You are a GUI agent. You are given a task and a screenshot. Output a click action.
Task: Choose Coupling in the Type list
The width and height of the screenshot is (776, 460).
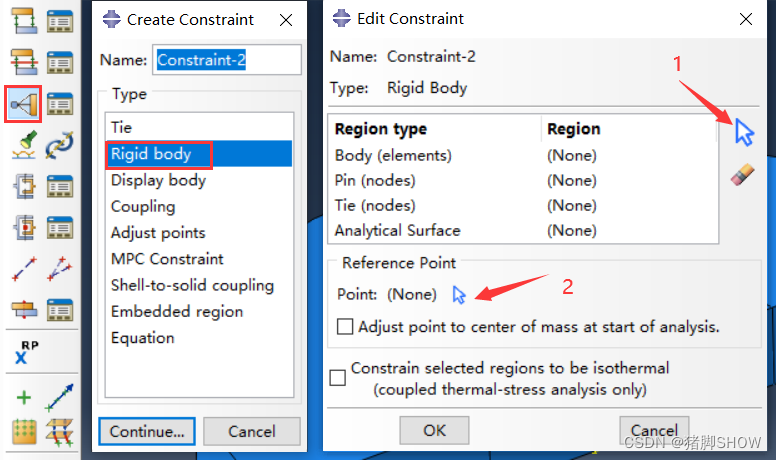pyautogui.click(x=143, y=206)
